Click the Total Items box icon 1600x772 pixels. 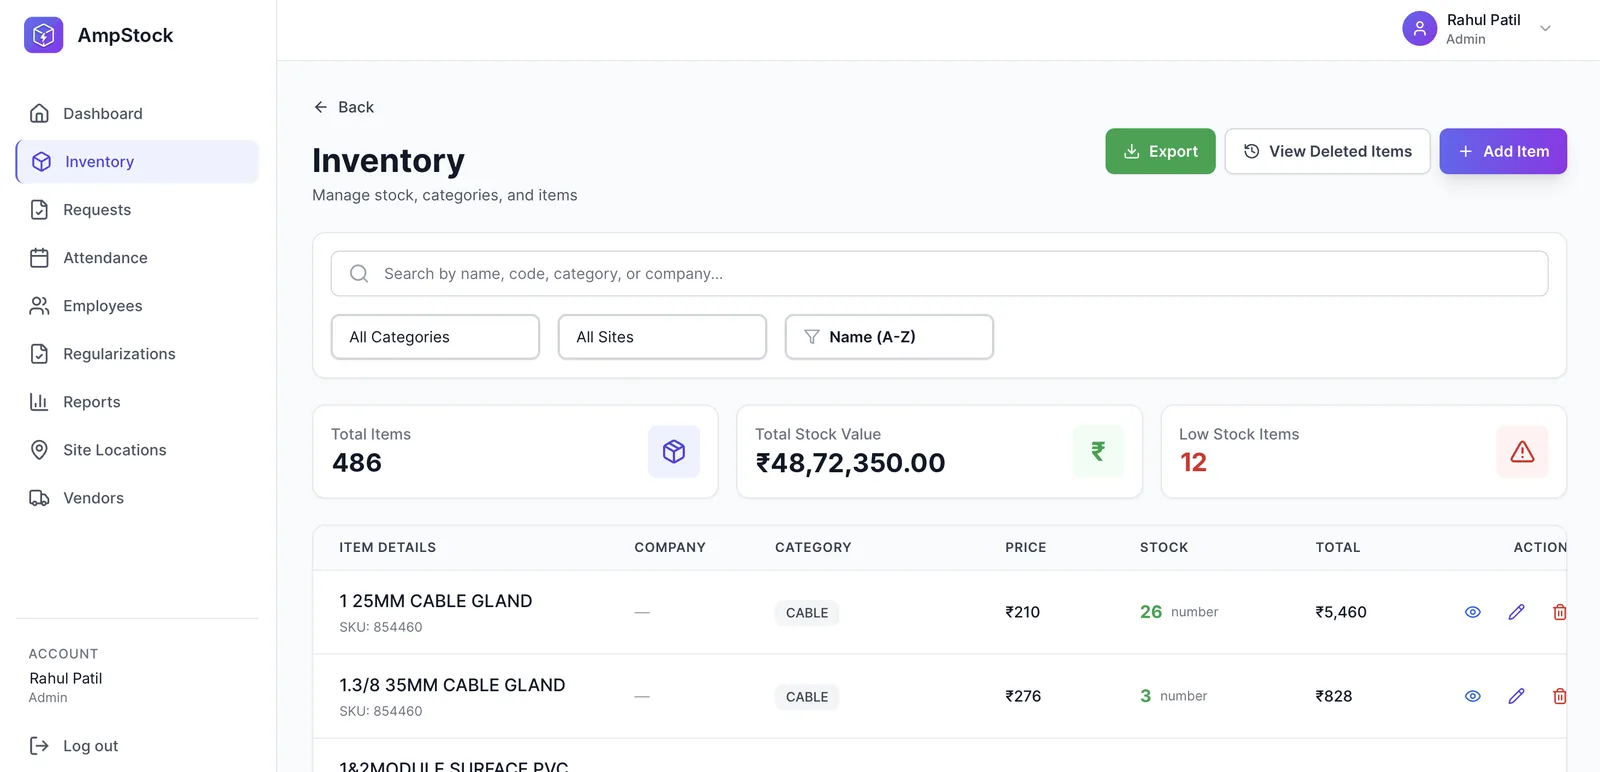pyautogui.click(x=674, y=451)
